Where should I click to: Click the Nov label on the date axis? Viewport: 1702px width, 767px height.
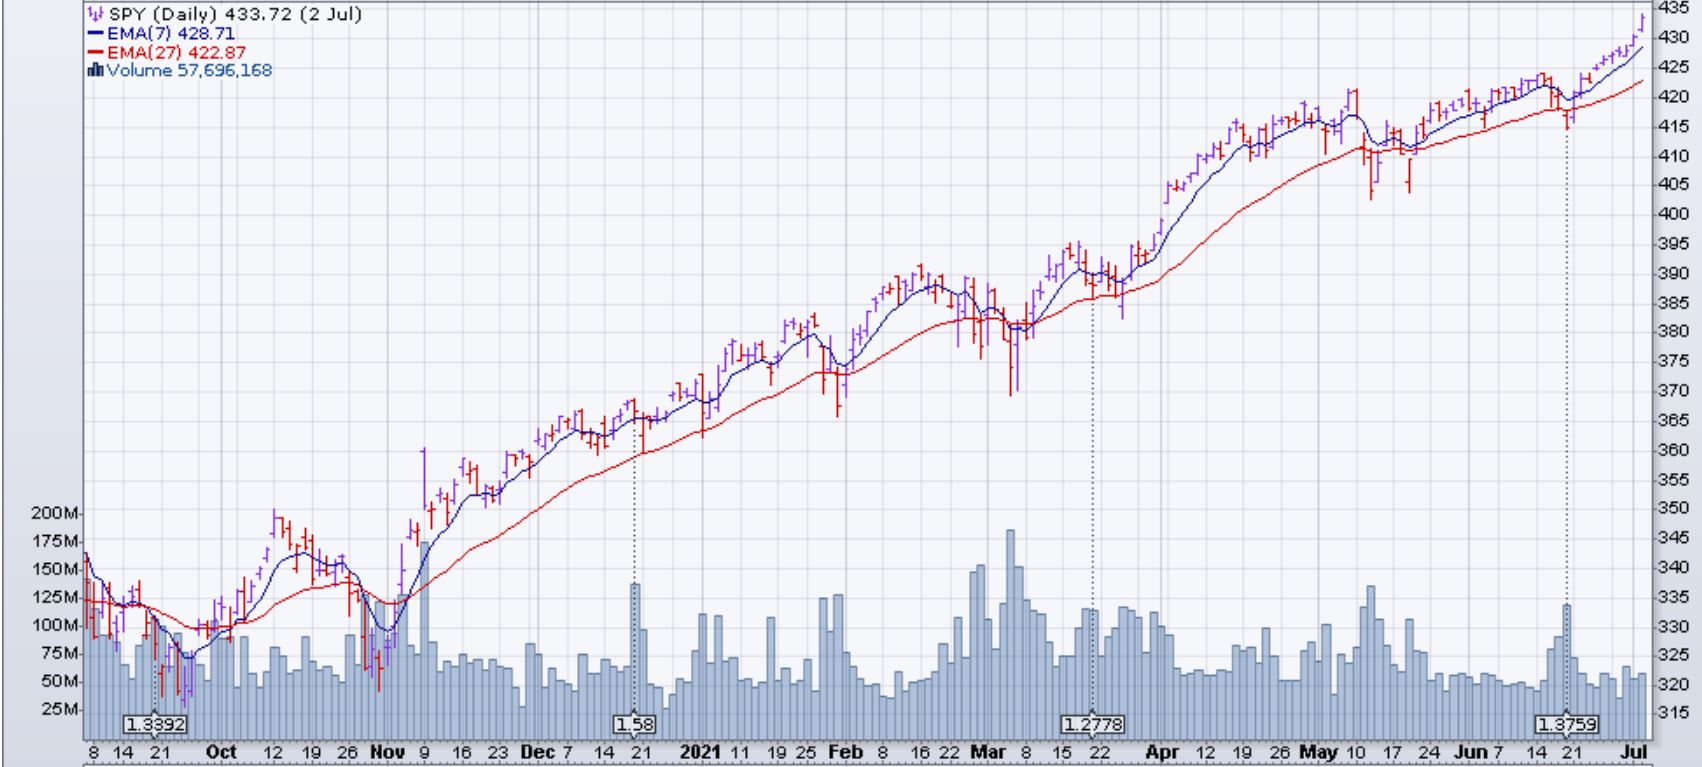pos(383,752)
